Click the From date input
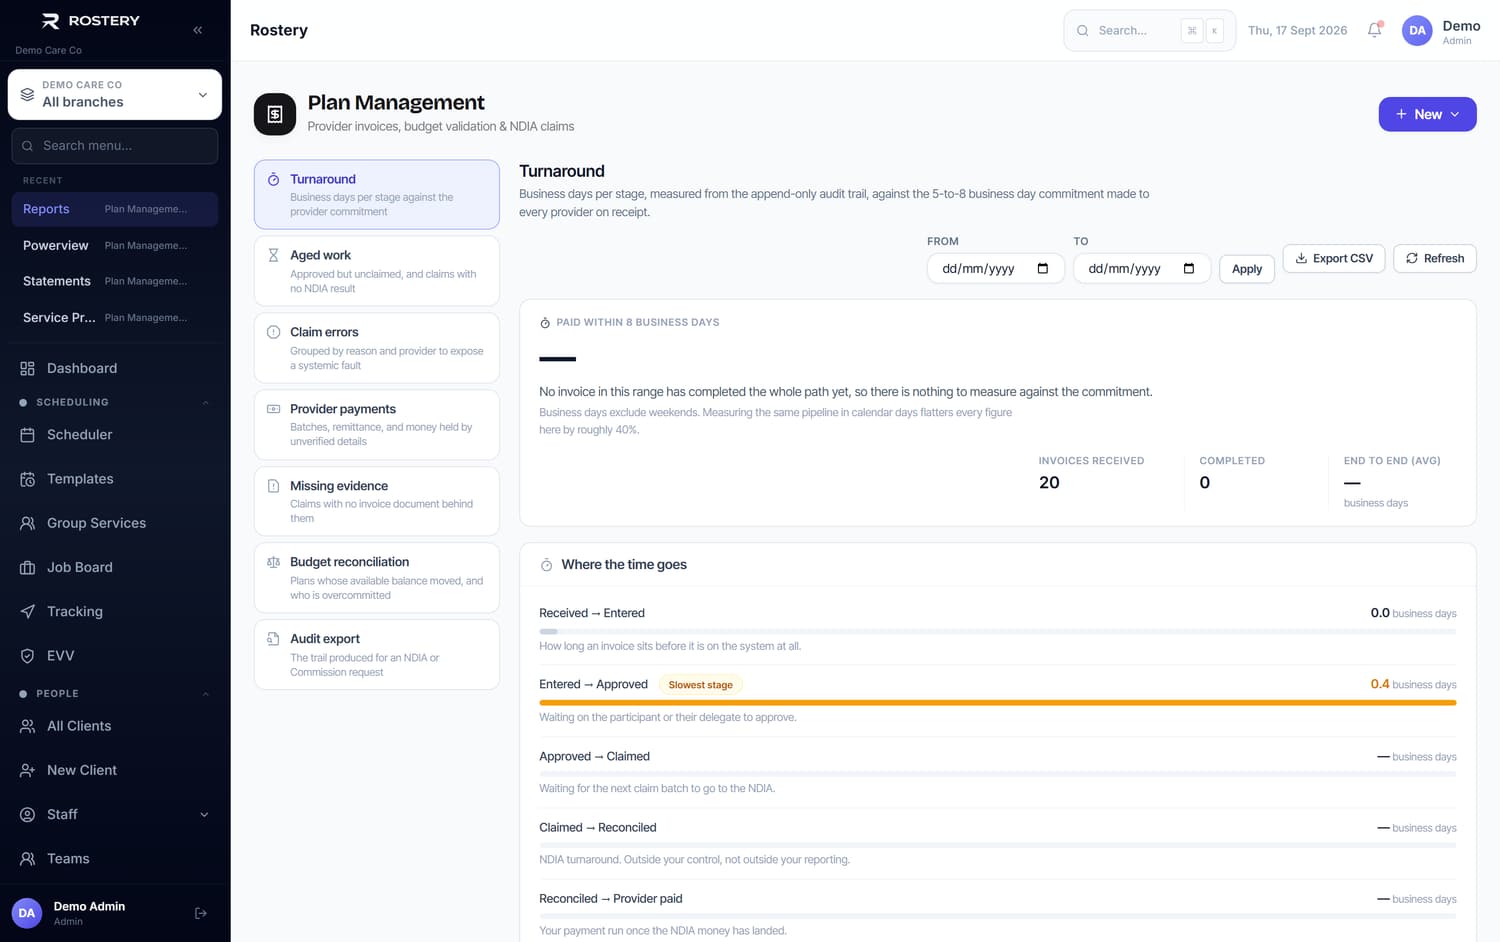Image resolution: width=1500 pixels, height=942 pixels. pos(994,269)
